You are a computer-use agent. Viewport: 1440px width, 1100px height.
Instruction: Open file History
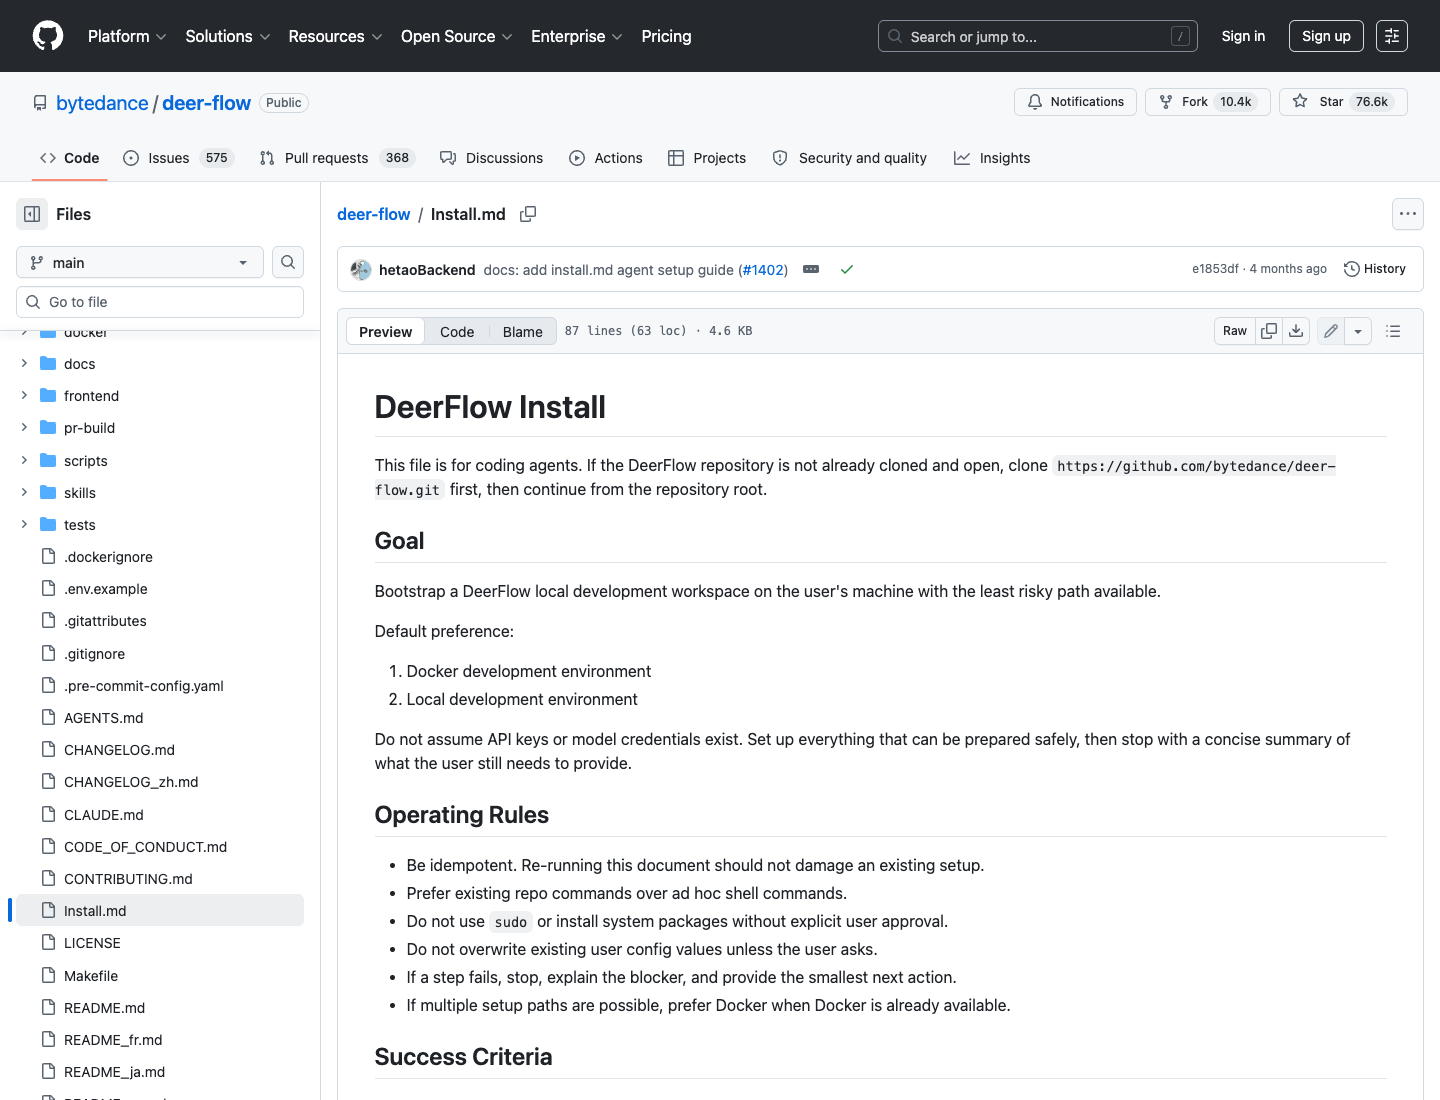tap(1375, 269)
